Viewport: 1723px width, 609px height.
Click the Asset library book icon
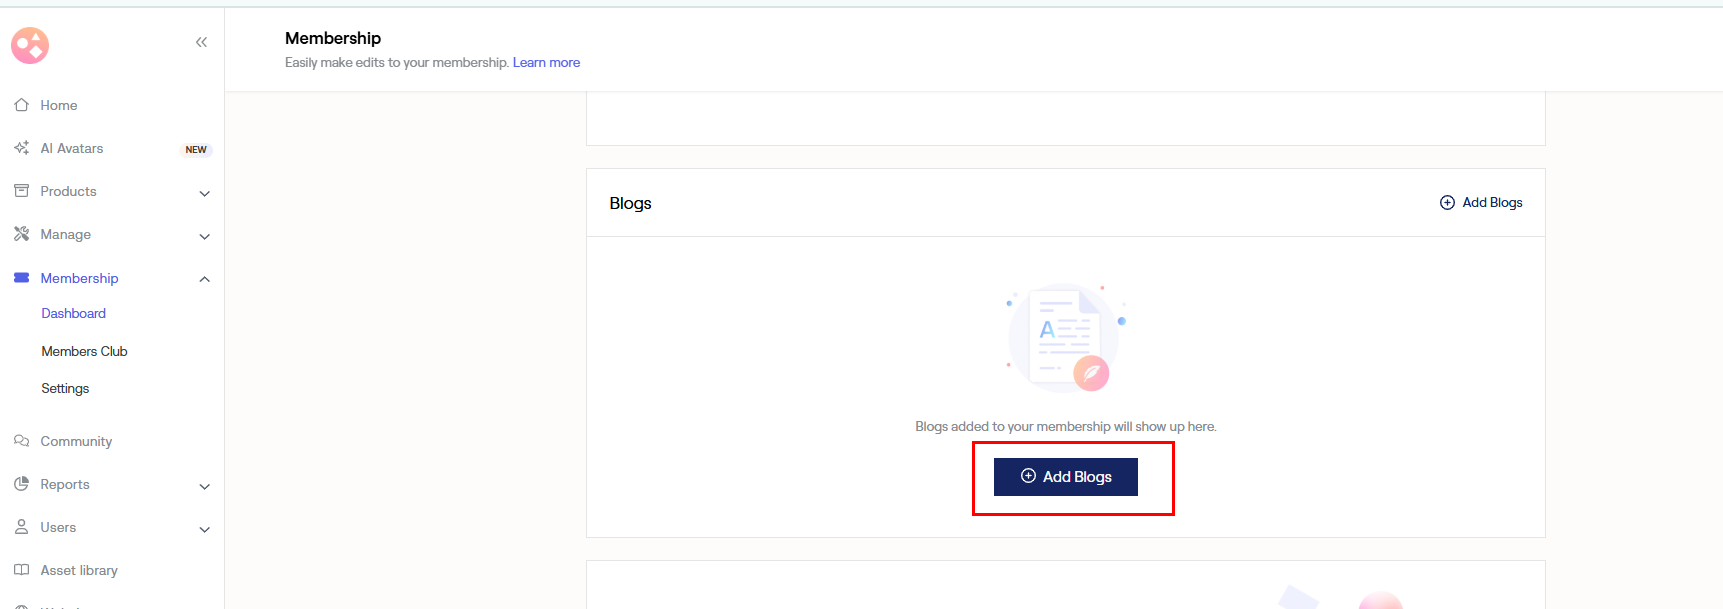21,570
